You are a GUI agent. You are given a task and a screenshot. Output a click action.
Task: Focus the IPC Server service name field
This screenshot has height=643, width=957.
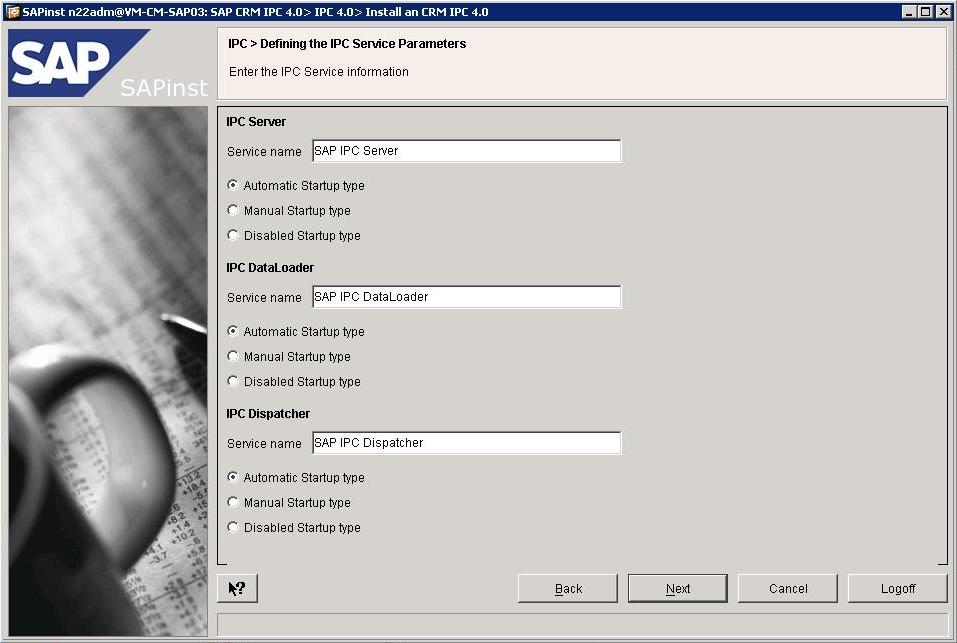click(467, 151)
